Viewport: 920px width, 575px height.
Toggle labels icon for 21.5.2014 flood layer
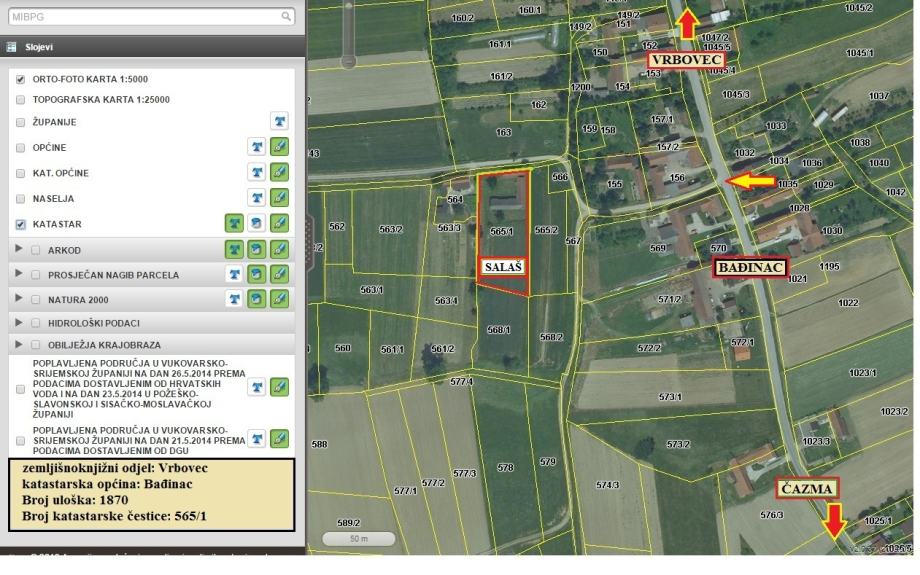[x=257, y=439]
